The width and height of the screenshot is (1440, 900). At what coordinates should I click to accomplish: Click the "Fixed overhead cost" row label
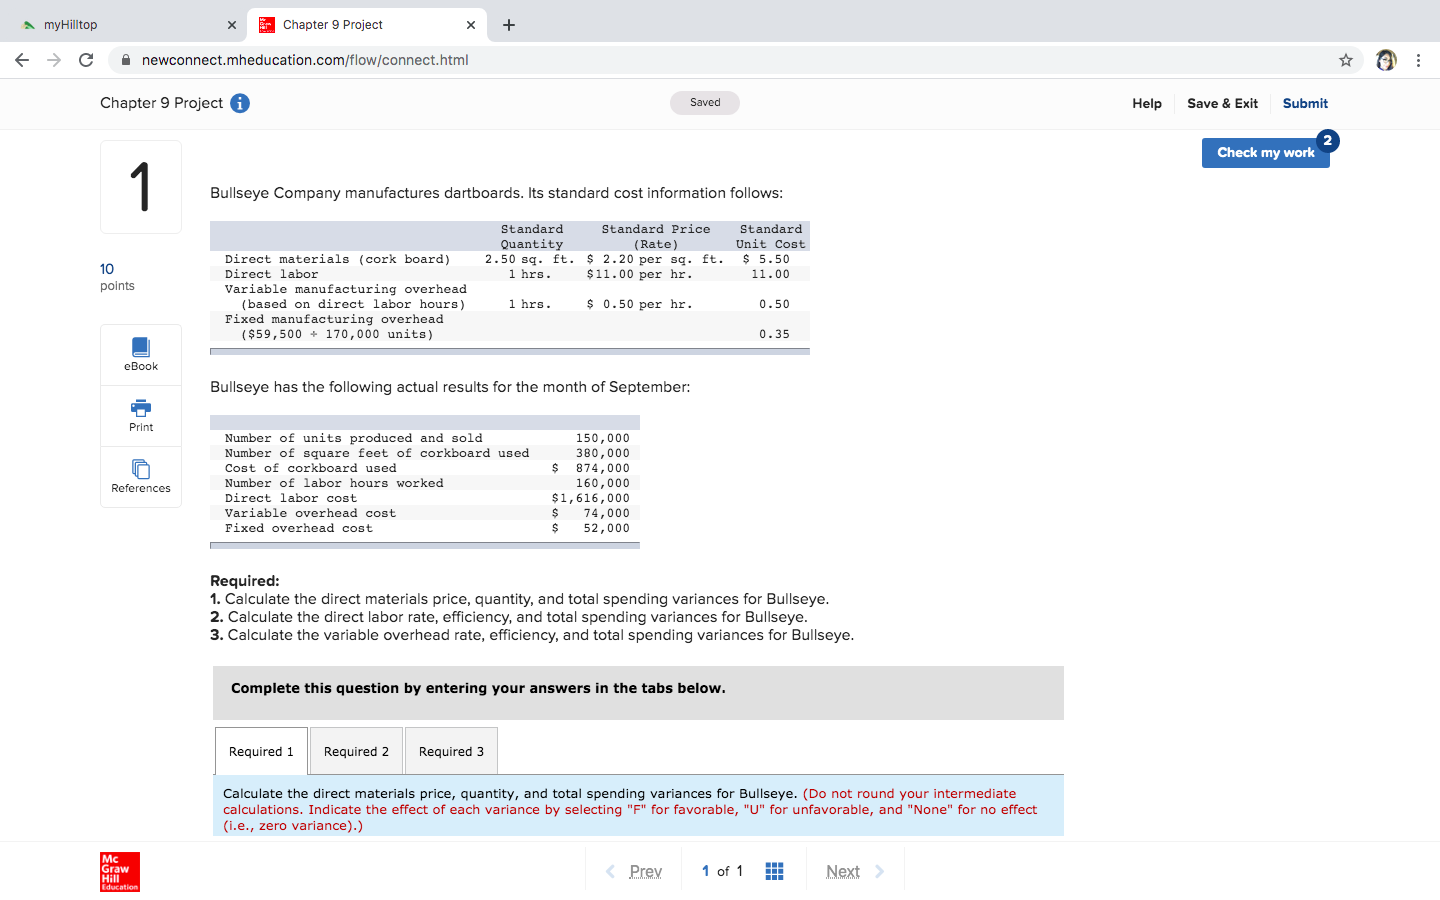click(298, 528)
